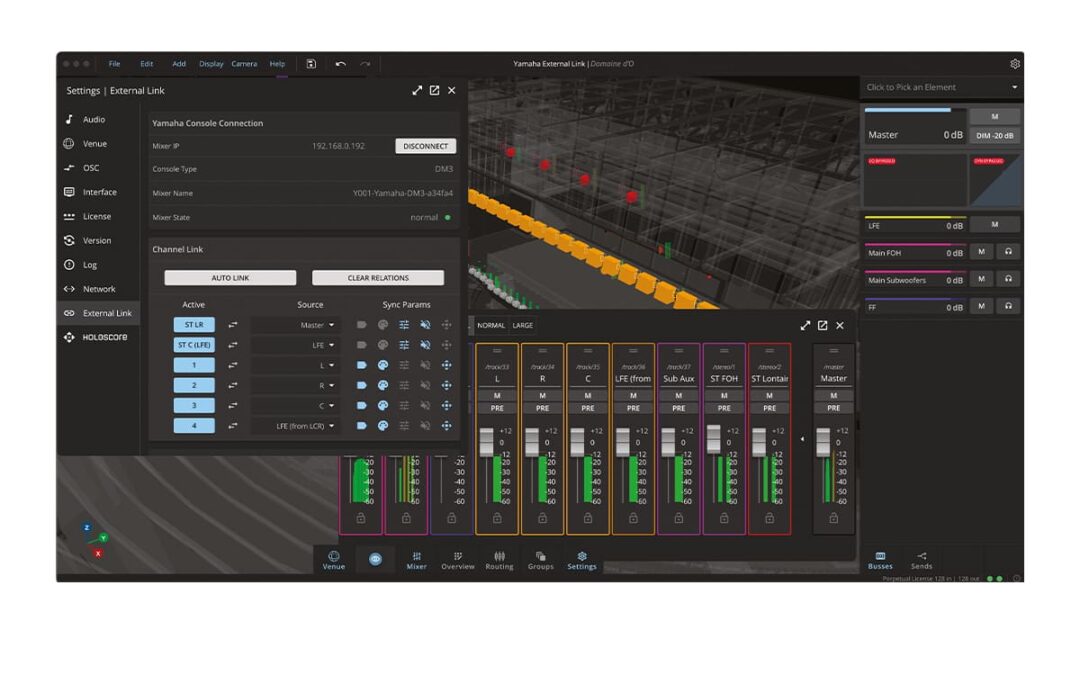The width and height of the screenshot is (1080, 675).
Task: Pop out the mixer strip panel
Action: coord(822,325)
